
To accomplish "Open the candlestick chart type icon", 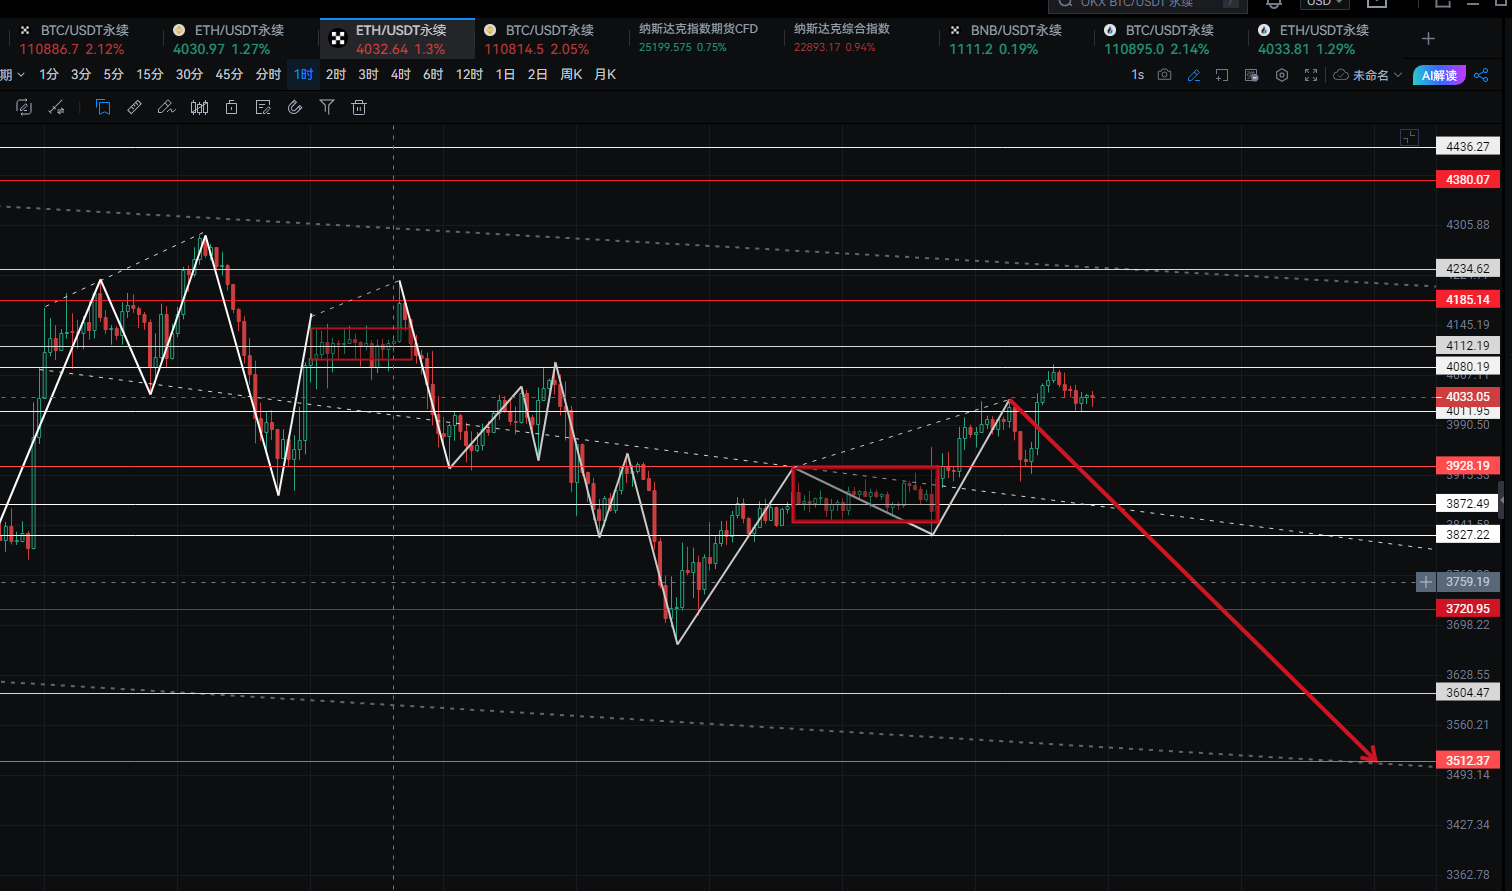I will [199, 107].
